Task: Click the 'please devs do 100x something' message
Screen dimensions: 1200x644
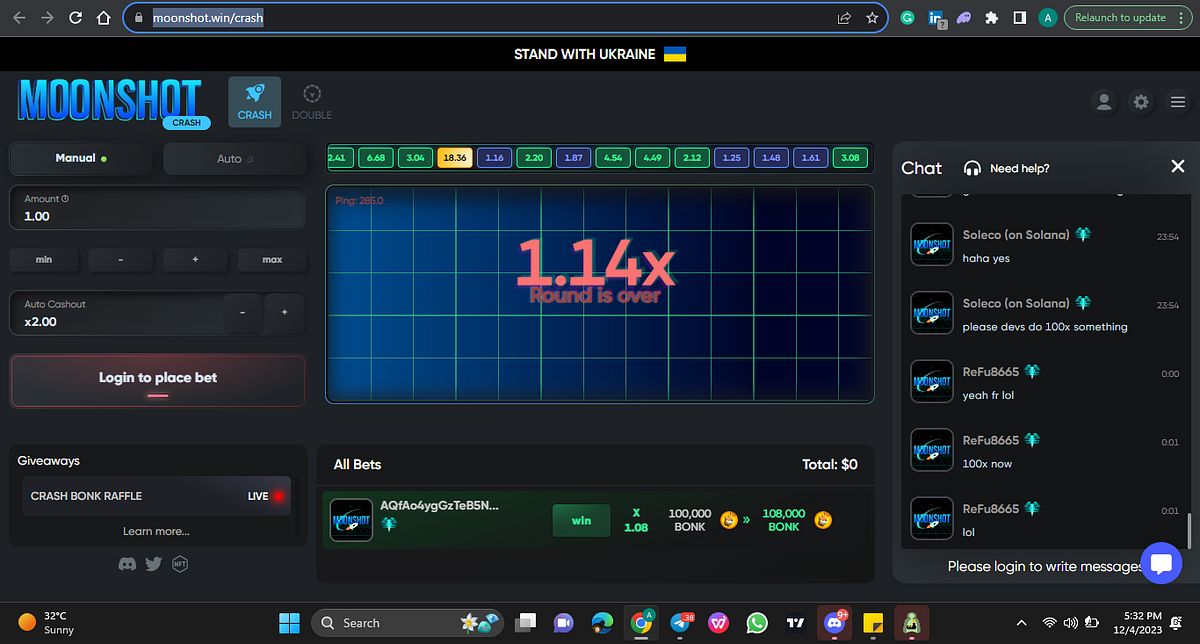Action: (x=1045, y=327)
